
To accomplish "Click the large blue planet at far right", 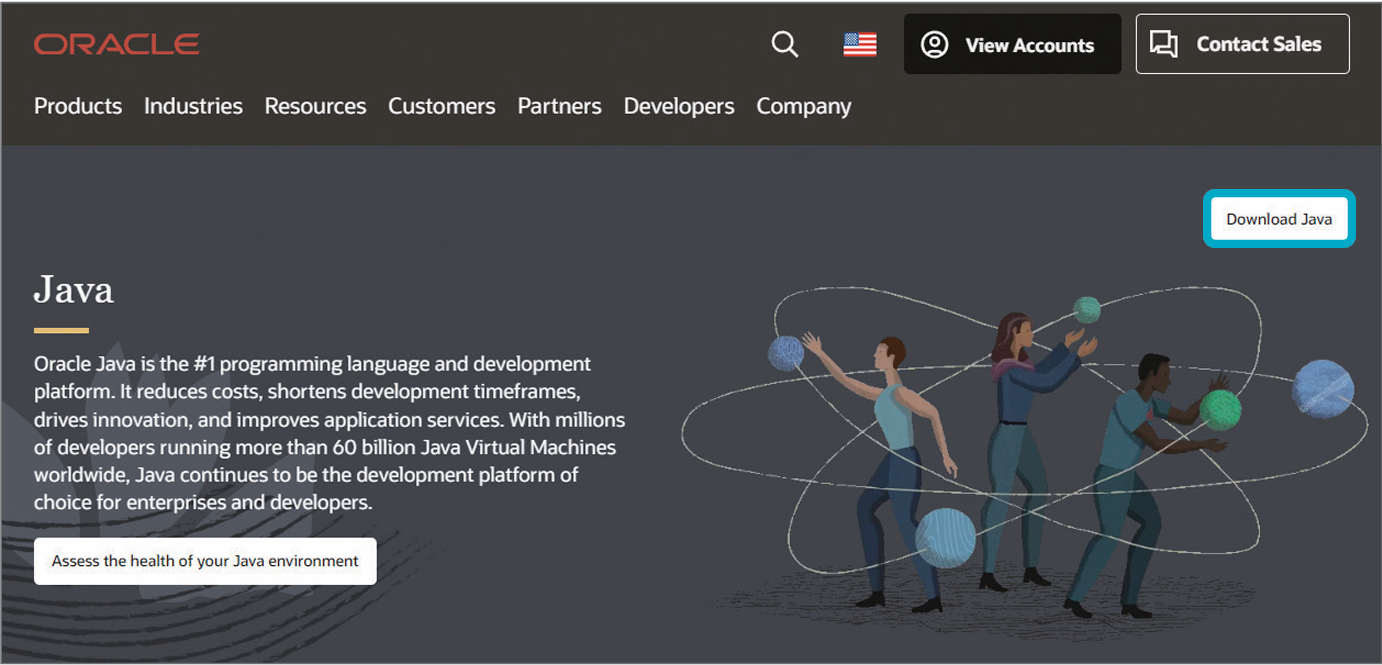I will (1322, 388).
